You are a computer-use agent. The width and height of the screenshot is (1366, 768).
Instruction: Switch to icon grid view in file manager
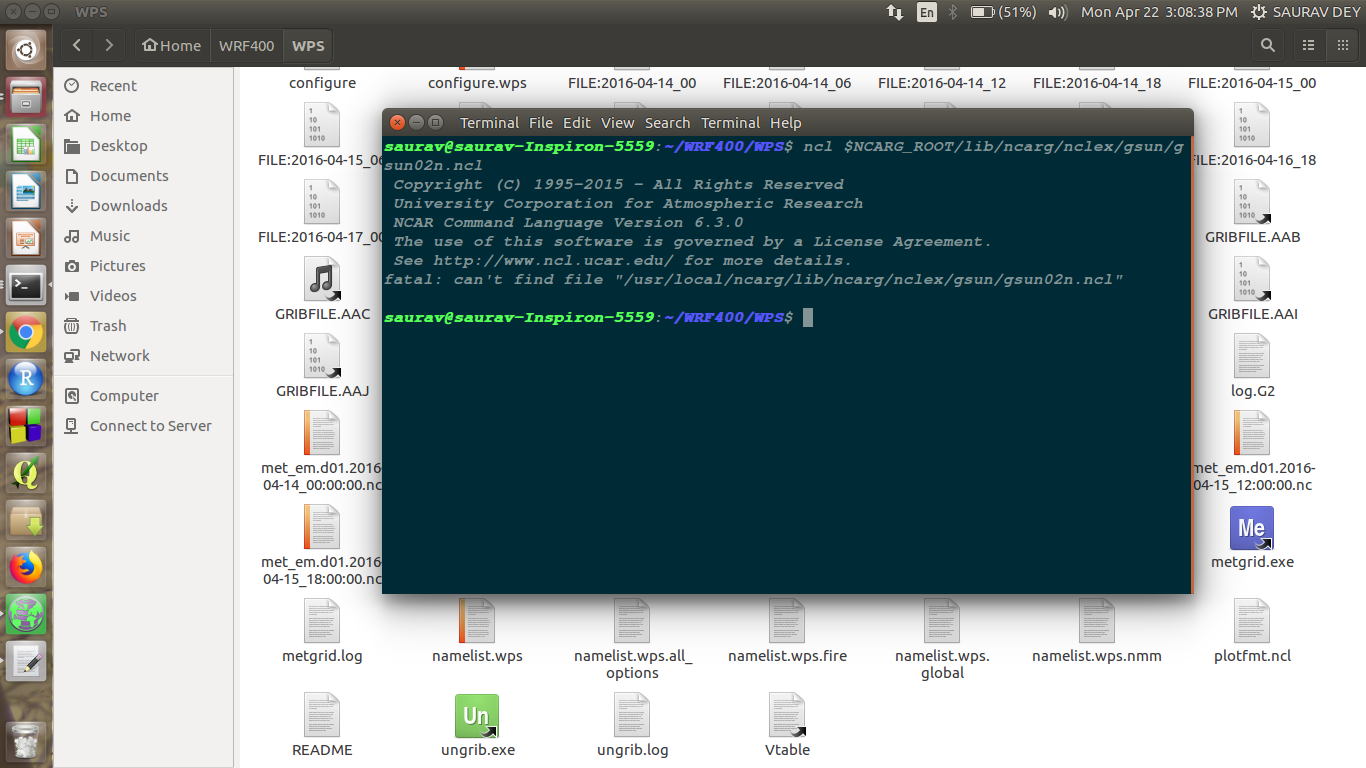click(1340, 45)
